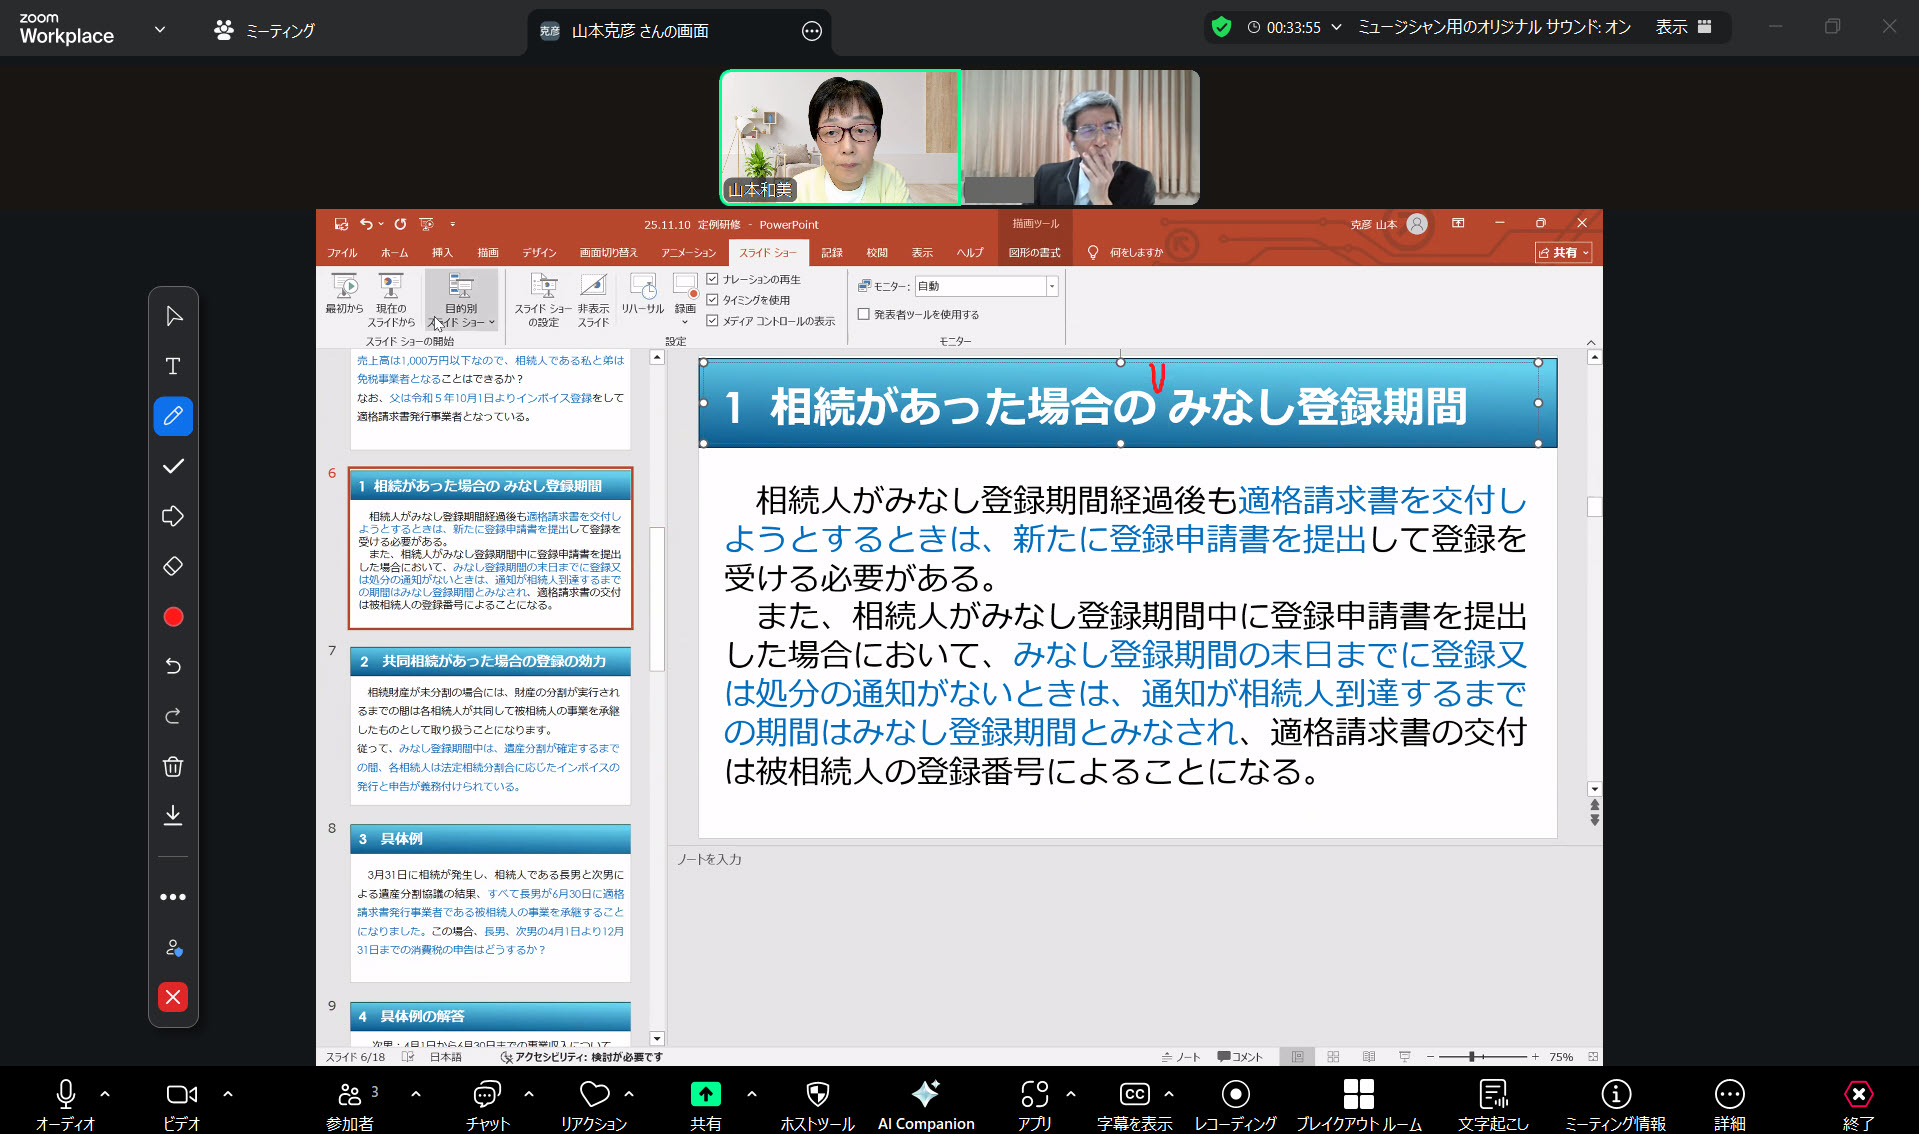1919x1134 pixels.
Task: Uncheck the タイミングを使用 checkbox
Action: (x=713, y=300)
